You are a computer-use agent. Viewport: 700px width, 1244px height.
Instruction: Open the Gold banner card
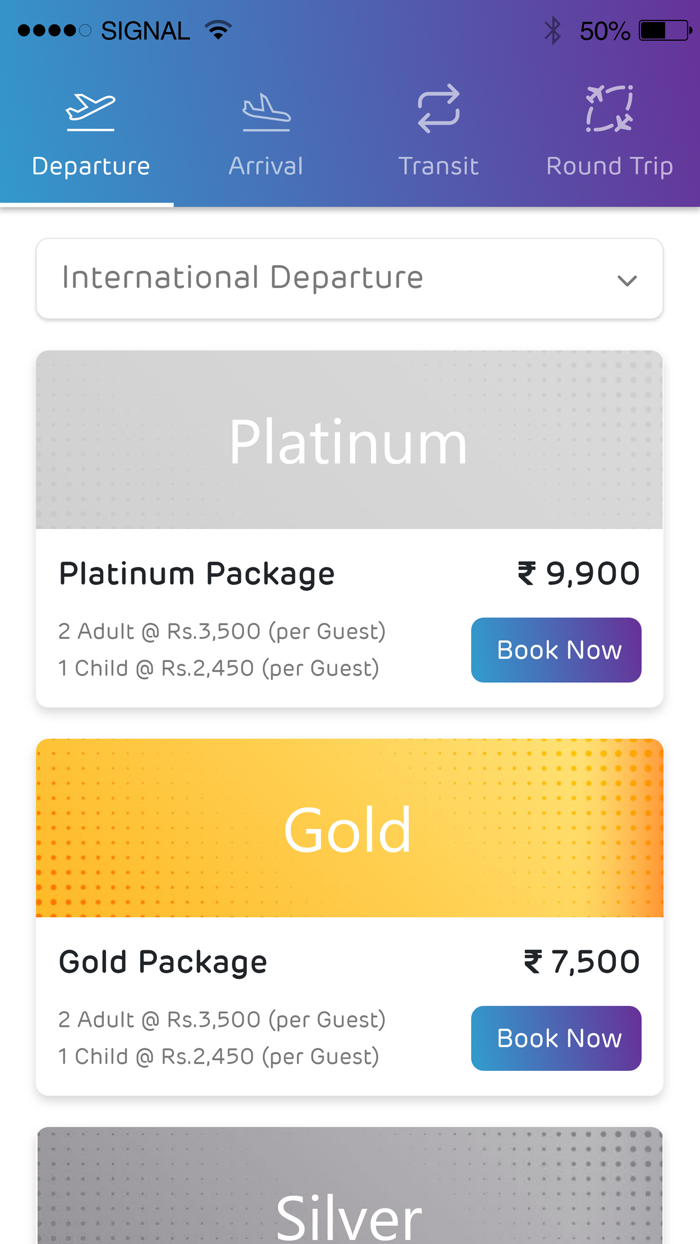[349, 828]
